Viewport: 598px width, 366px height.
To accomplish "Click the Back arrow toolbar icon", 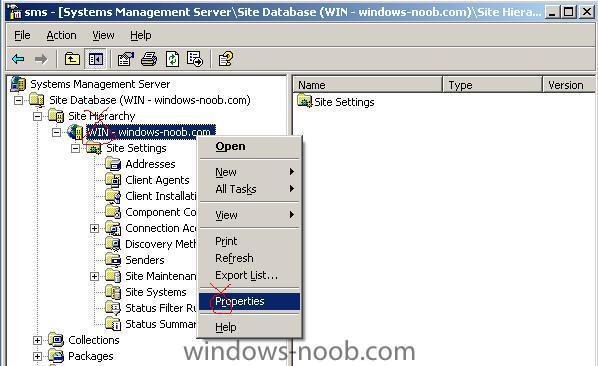I will [x=18, y=59].
